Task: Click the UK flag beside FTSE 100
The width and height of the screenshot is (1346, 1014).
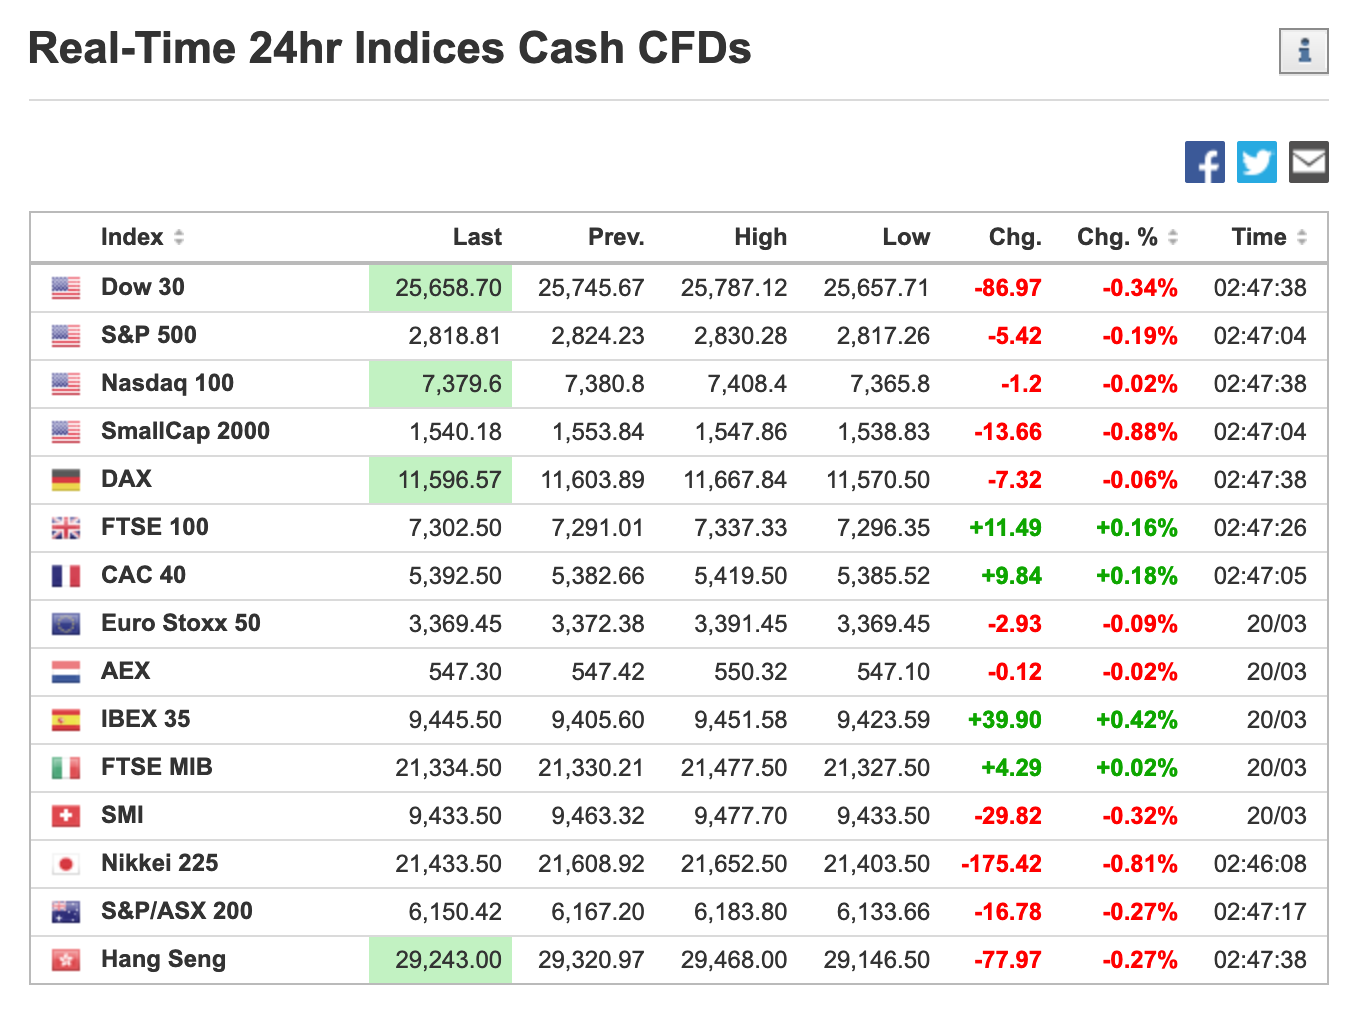Action: (66, 528)
